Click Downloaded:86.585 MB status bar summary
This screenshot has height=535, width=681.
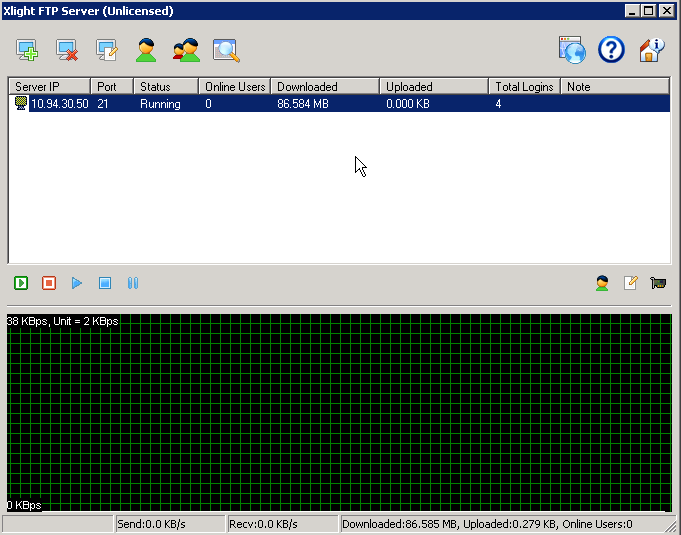[x=487, y=524]
